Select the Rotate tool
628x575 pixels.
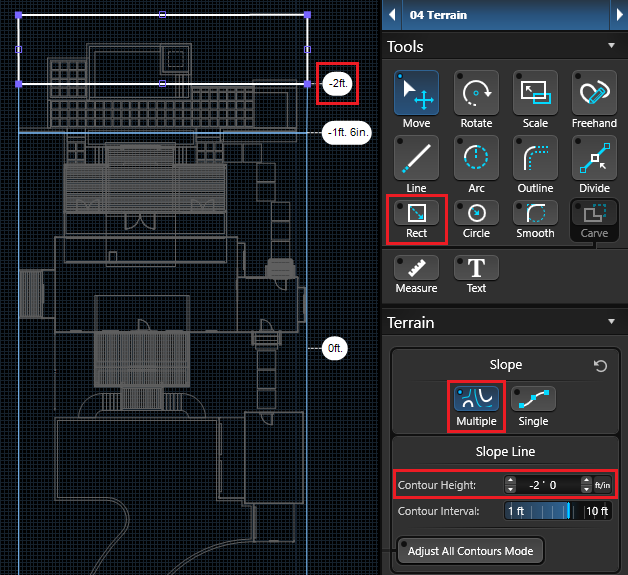(x=476, y=93)
